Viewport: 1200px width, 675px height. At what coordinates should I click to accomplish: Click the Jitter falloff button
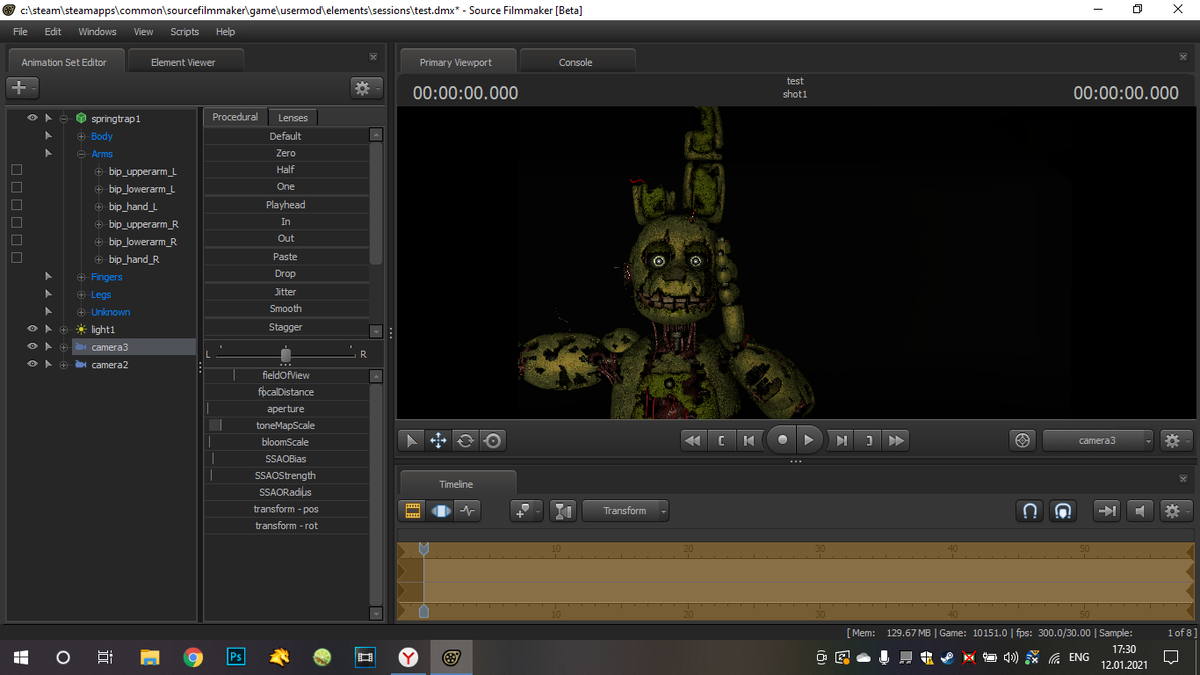coord(286,291)
